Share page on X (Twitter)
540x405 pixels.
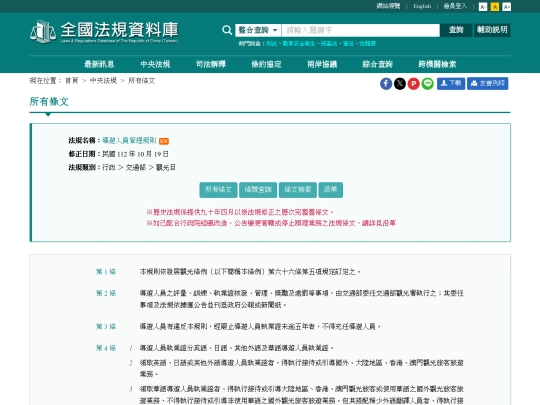click(x=400, y=84)
